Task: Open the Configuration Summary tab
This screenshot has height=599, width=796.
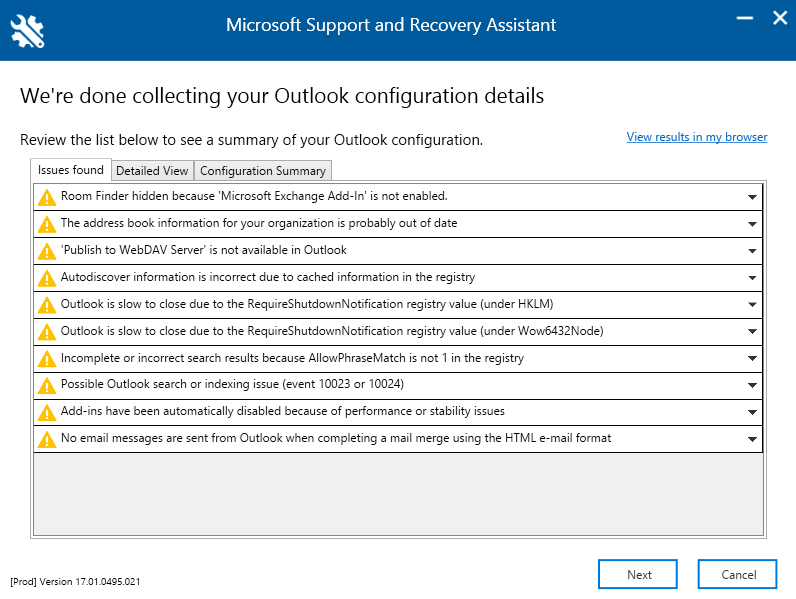Action: (263, 171)
